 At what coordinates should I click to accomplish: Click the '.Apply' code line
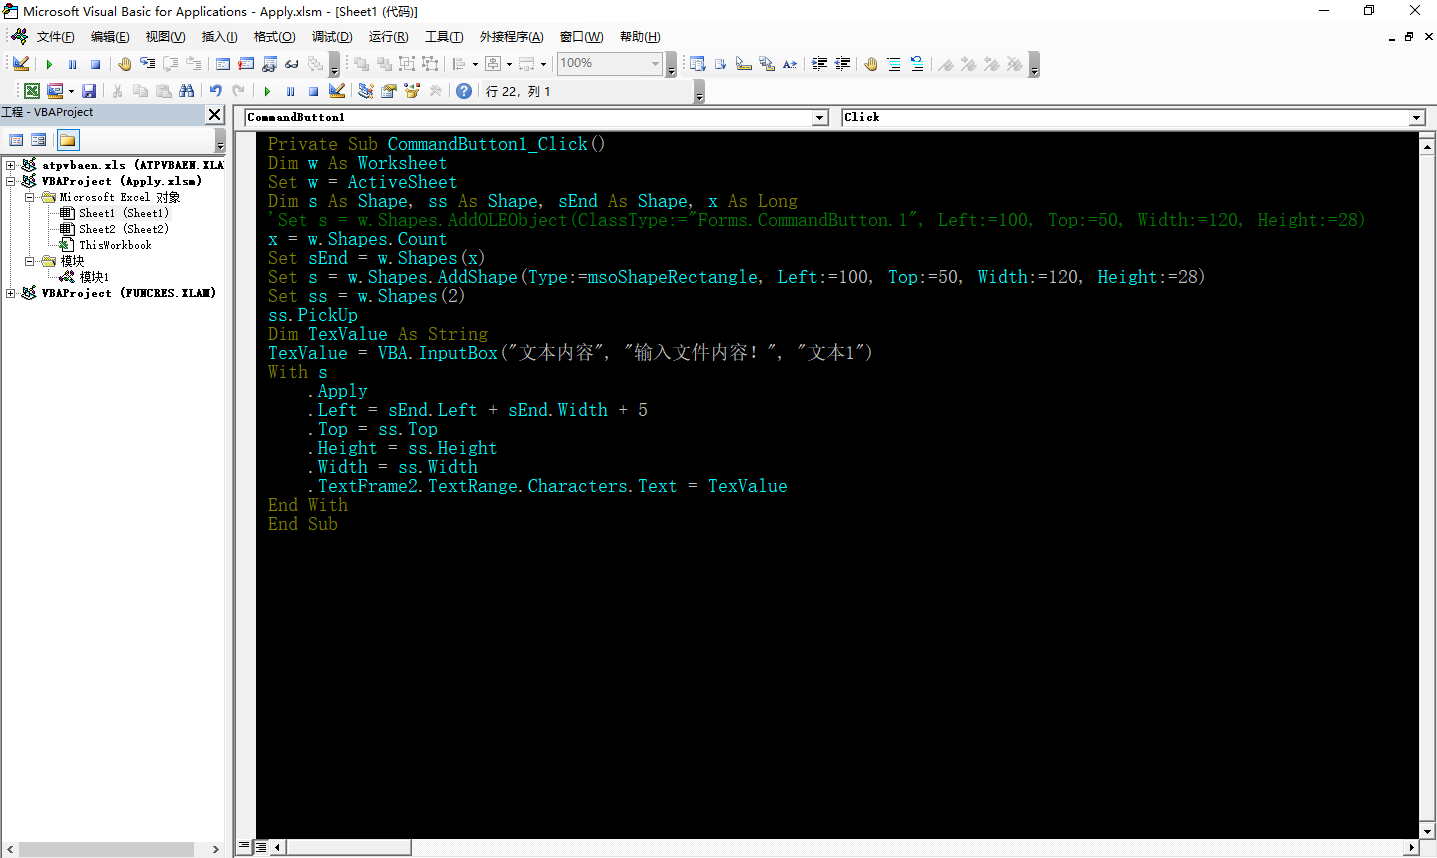coord(337,391)
